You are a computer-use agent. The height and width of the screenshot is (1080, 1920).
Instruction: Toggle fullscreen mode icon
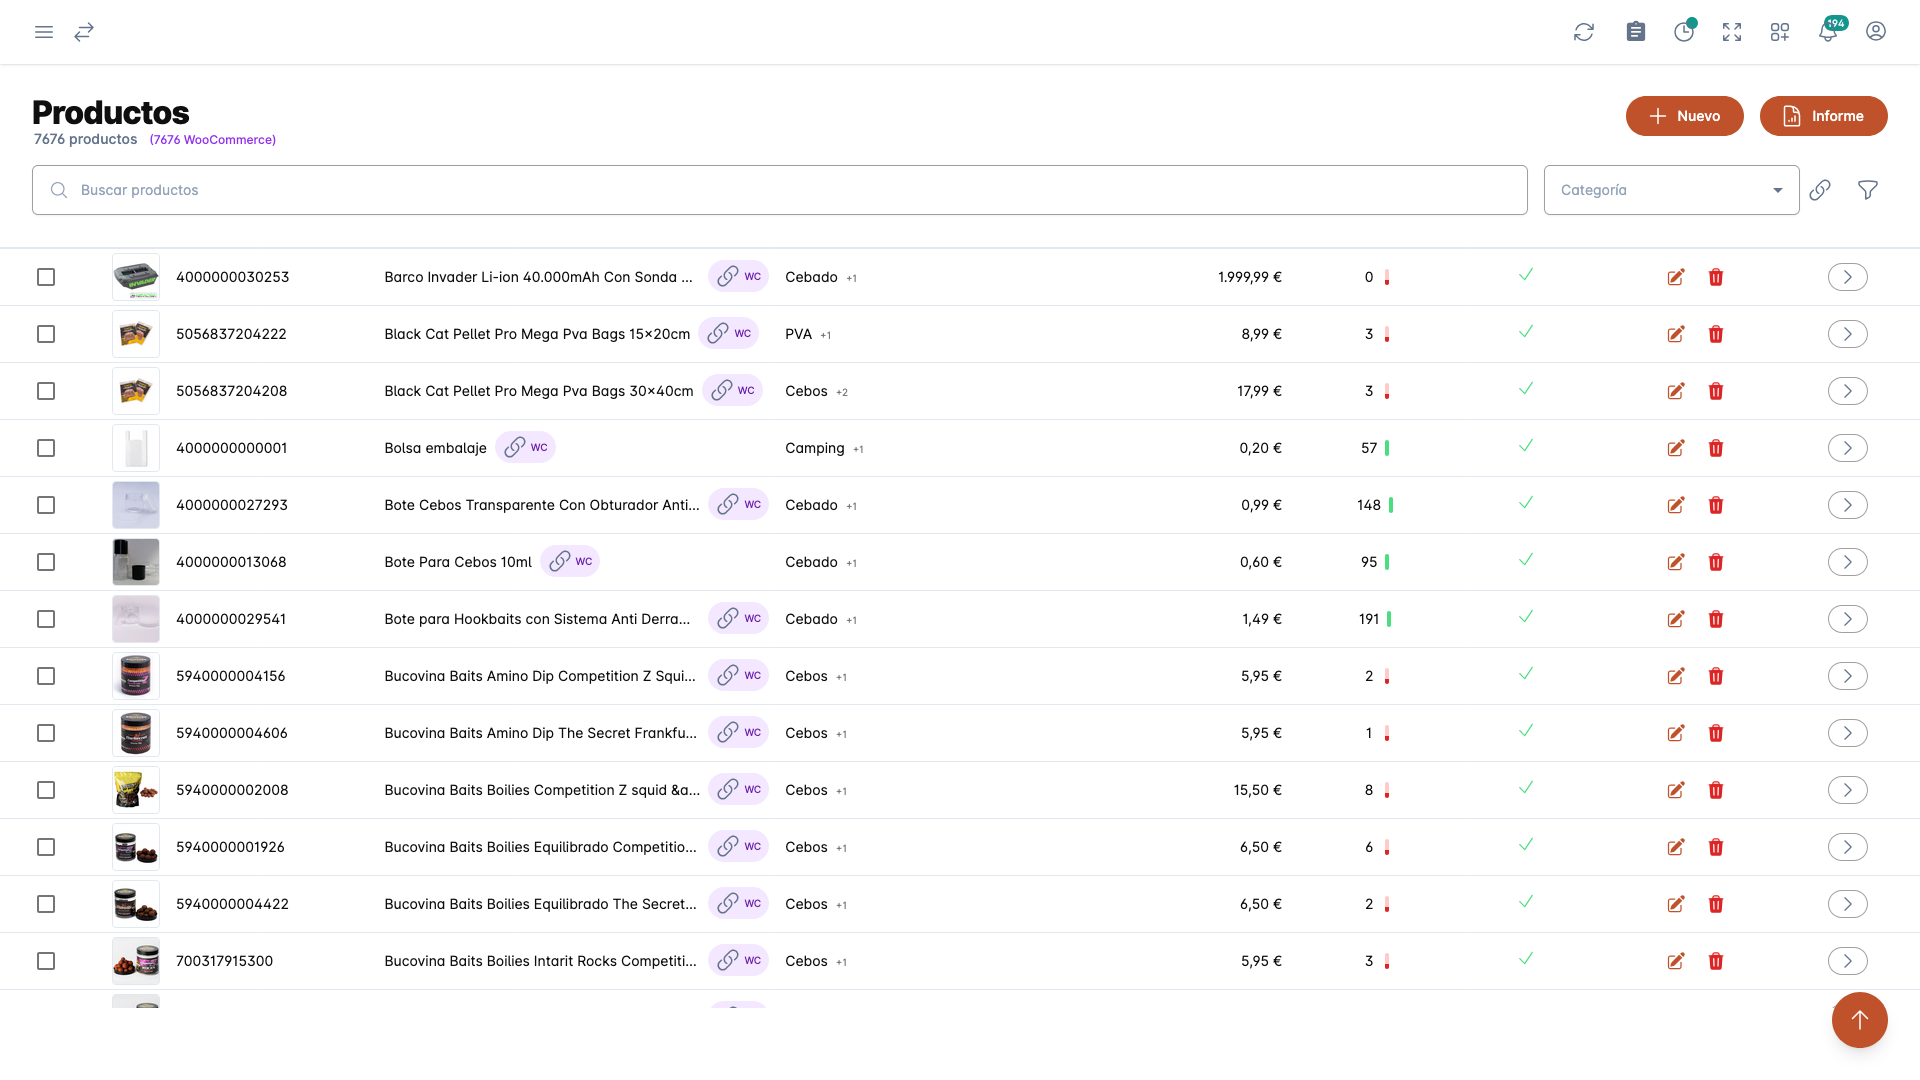1732,32
